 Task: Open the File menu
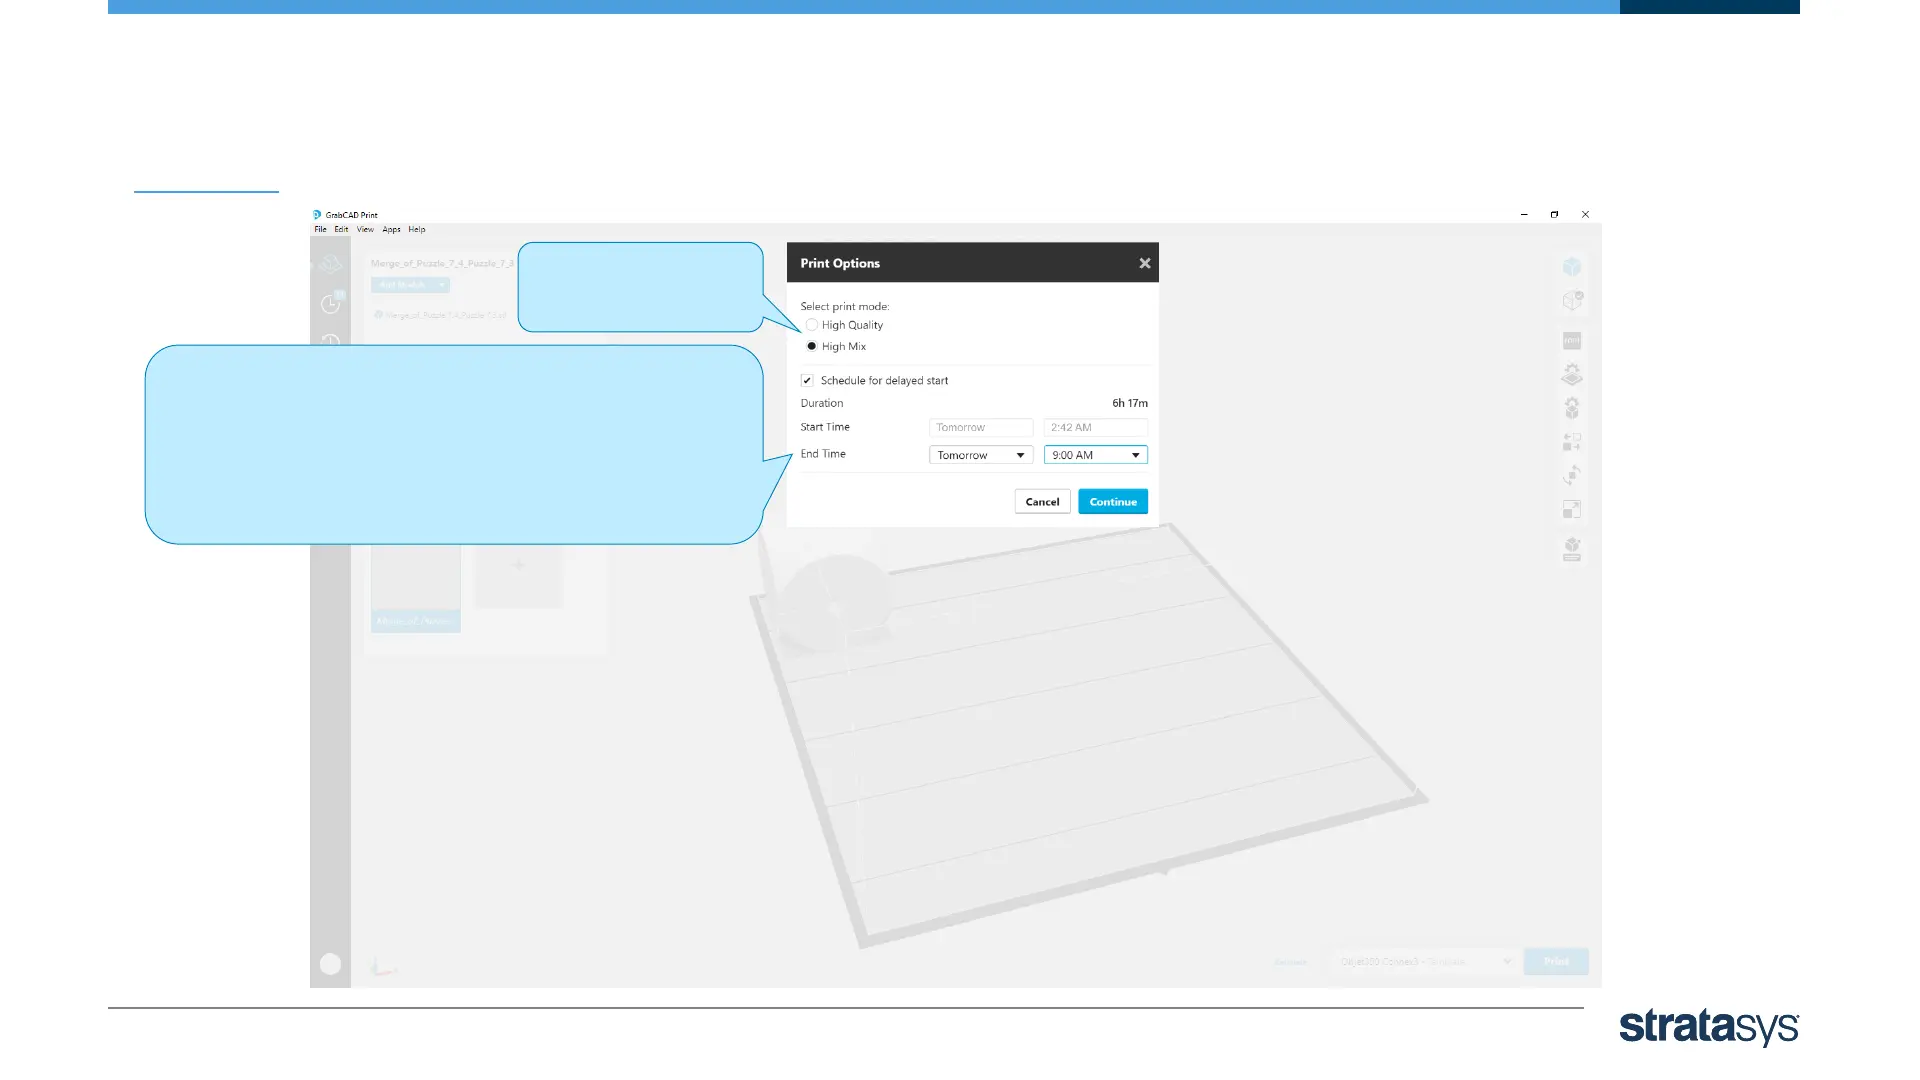(320, 229)
